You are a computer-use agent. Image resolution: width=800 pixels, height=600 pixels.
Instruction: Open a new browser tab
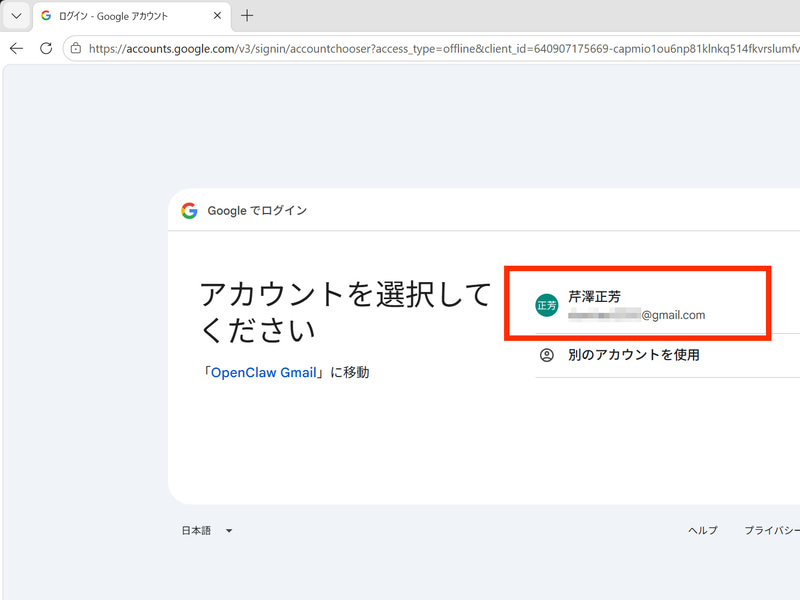point(247,16)
